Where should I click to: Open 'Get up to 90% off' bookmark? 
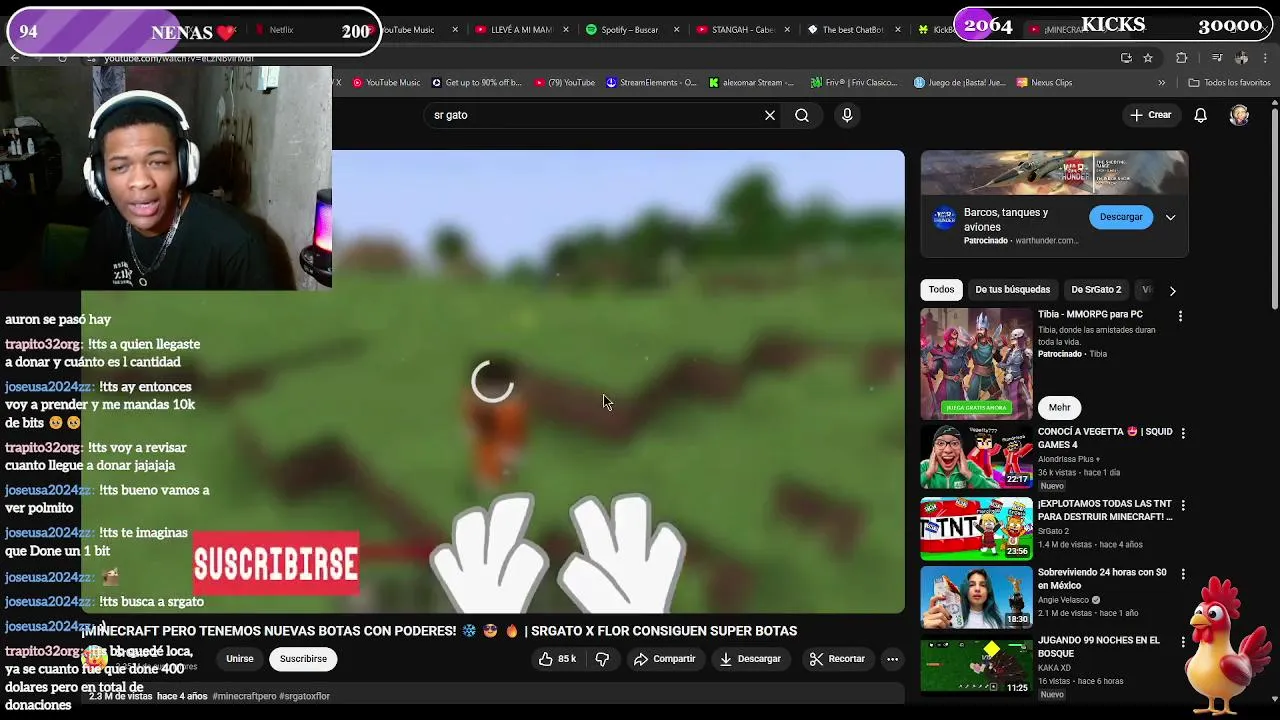(476, 83)
